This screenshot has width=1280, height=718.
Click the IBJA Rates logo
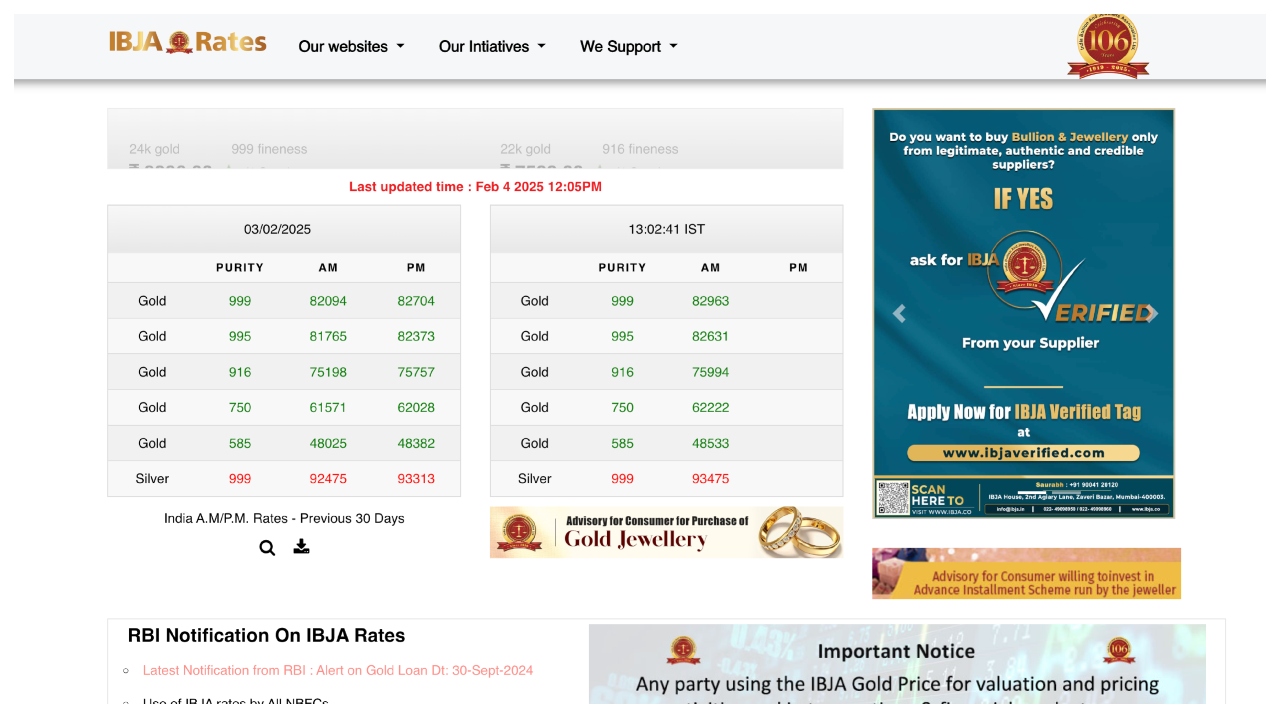tap(187, 42)
